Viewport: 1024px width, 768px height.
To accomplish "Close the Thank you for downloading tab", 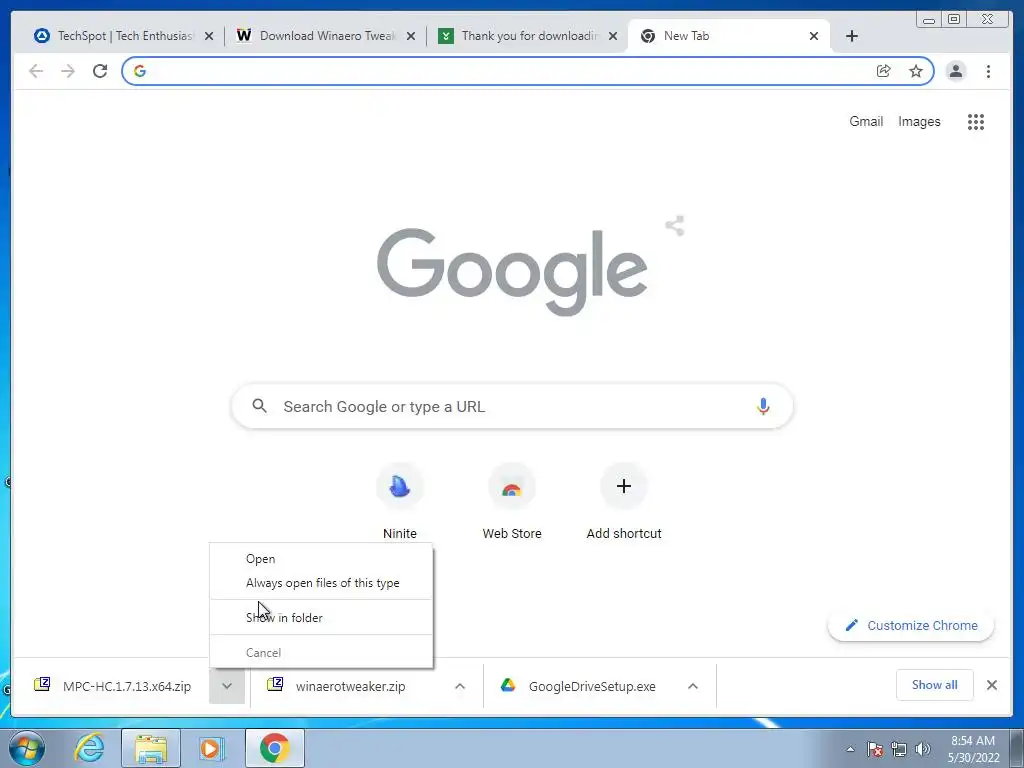I will (x=613, y=36).
